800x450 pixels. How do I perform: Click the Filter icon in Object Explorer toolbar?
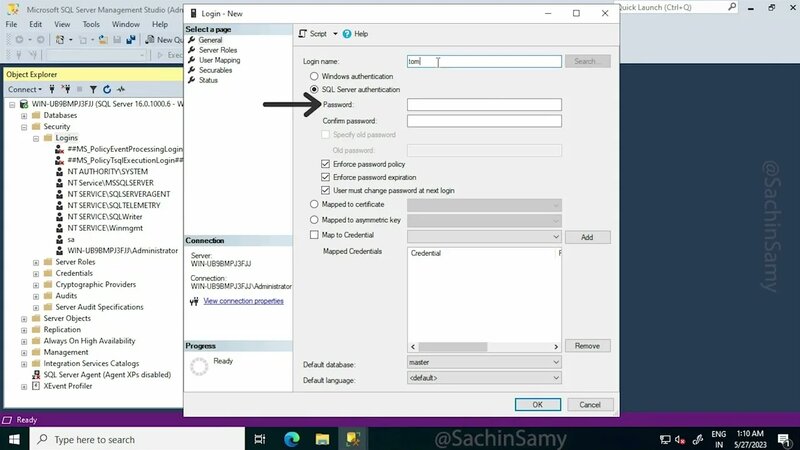[x=93, y=89]
